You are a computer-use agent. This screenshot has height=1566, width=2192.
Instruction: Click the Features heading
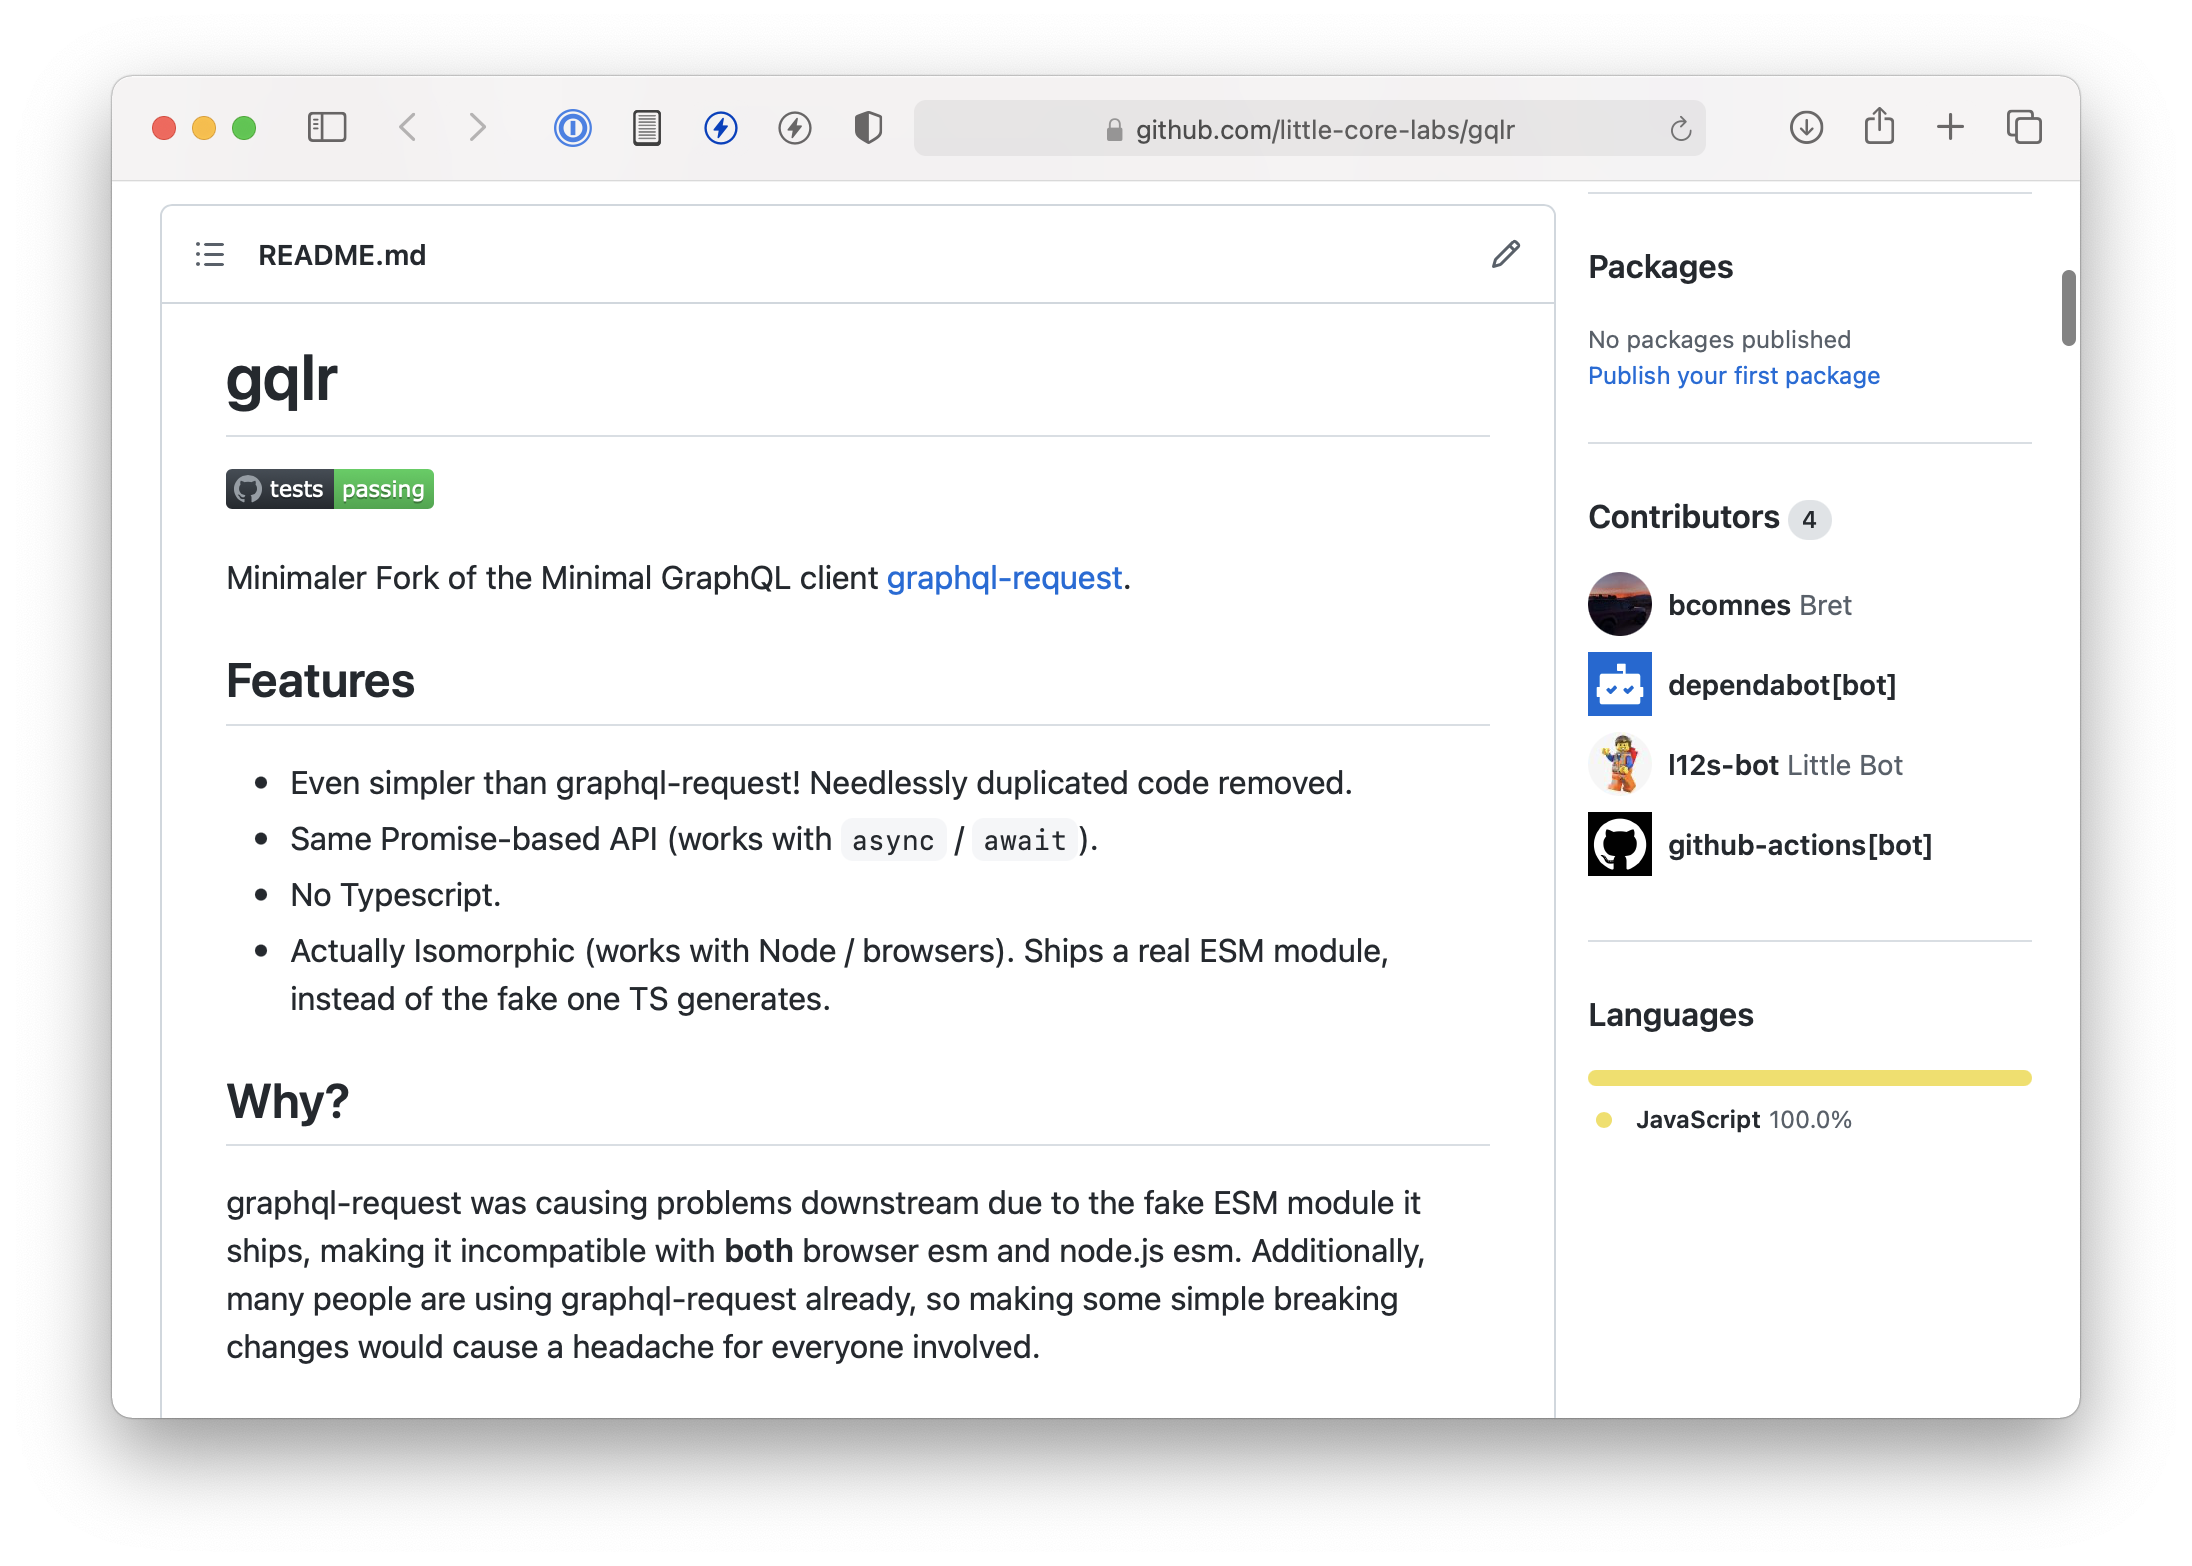point(320,681)
